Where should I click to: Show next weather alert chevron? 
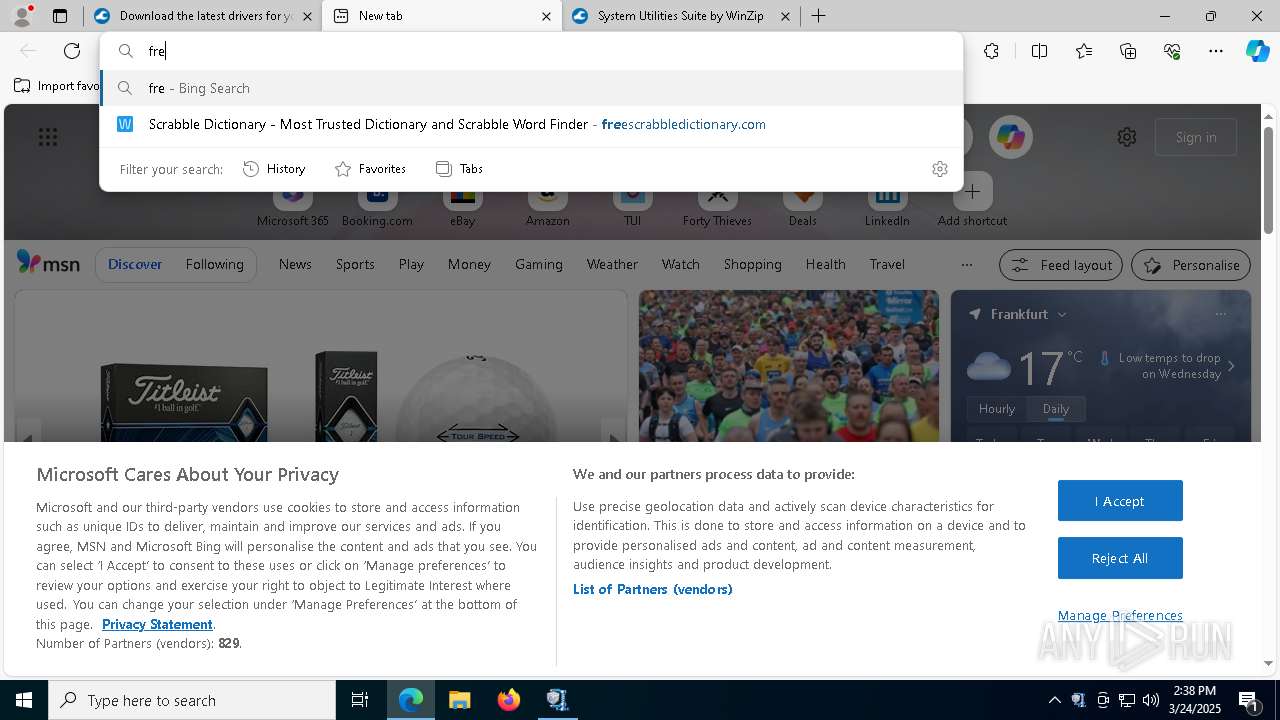1231,366
